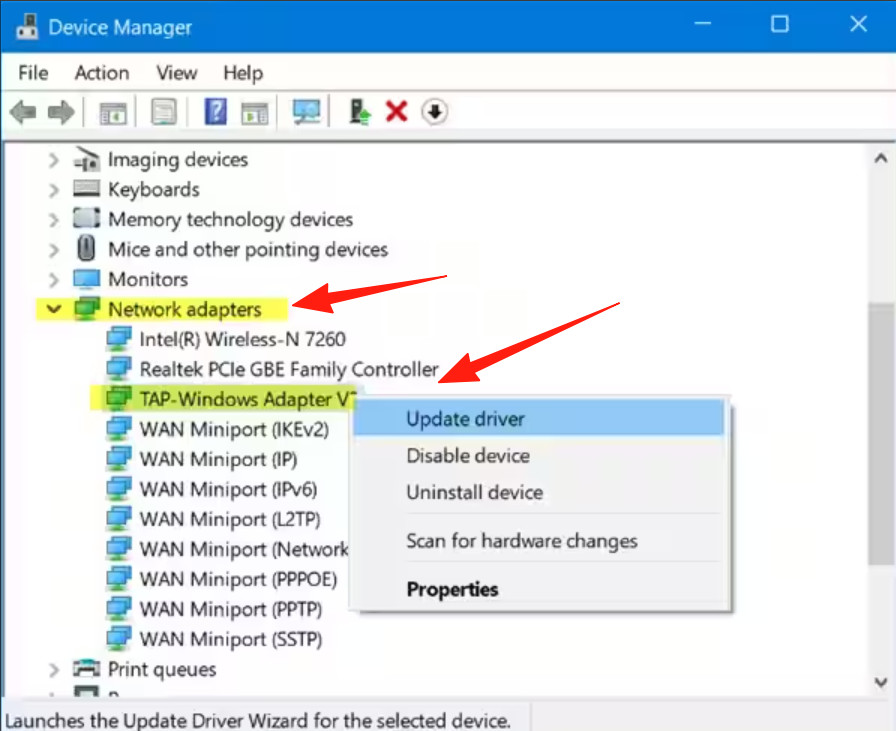896x731 pixels.
Task: Click the mouse icon beside Mice category
Action: click(86, 249)
